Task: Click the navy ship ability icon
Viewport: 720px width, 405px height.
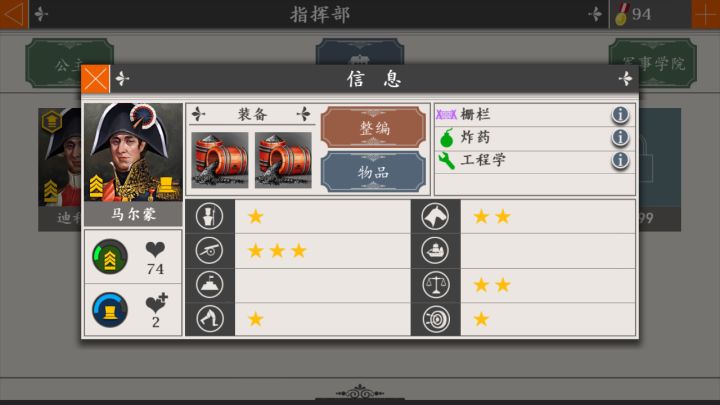Action: click(x=435, y=251)
